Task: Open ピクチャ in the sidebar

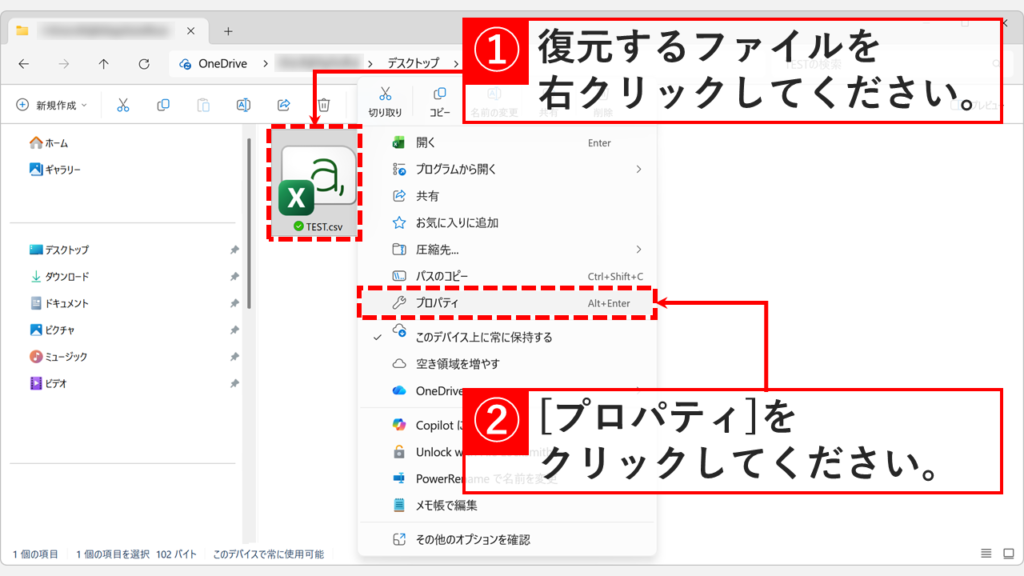Action: 52,330
